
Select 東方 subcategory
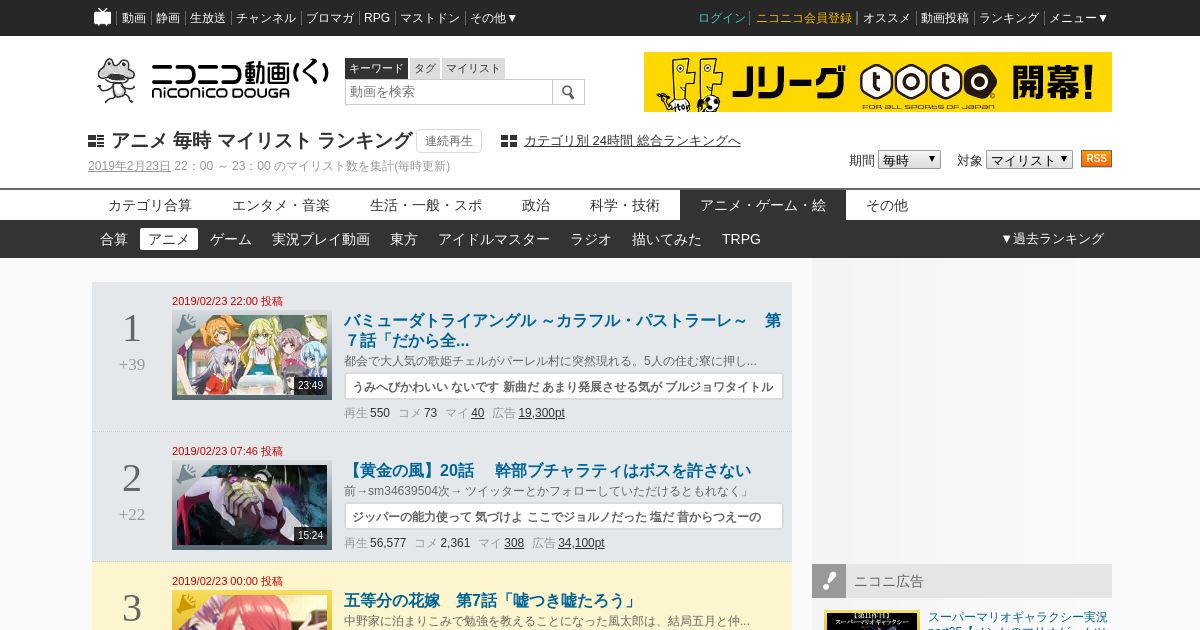click(x=404, y=239)
